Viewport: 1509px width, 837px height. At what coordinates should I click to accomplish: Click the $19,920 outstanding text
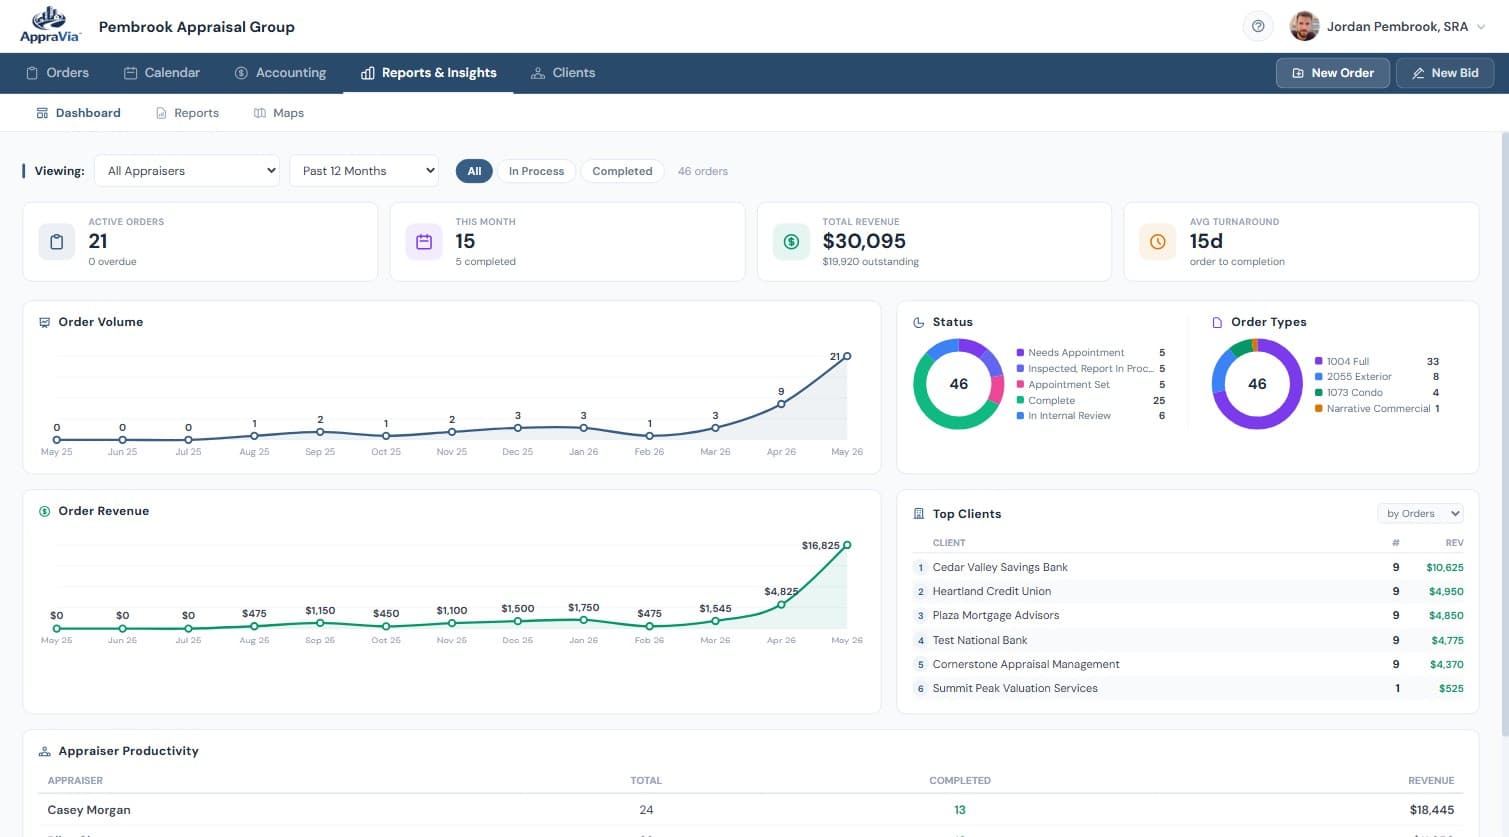coord(870,262)
